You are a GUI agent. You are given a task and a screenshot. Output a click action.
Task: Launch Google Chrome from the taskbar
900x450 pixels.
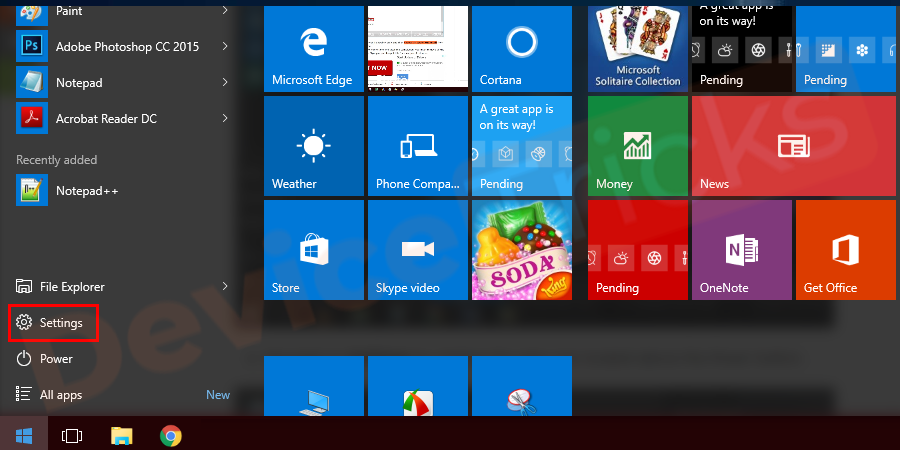tap(171, 436)
